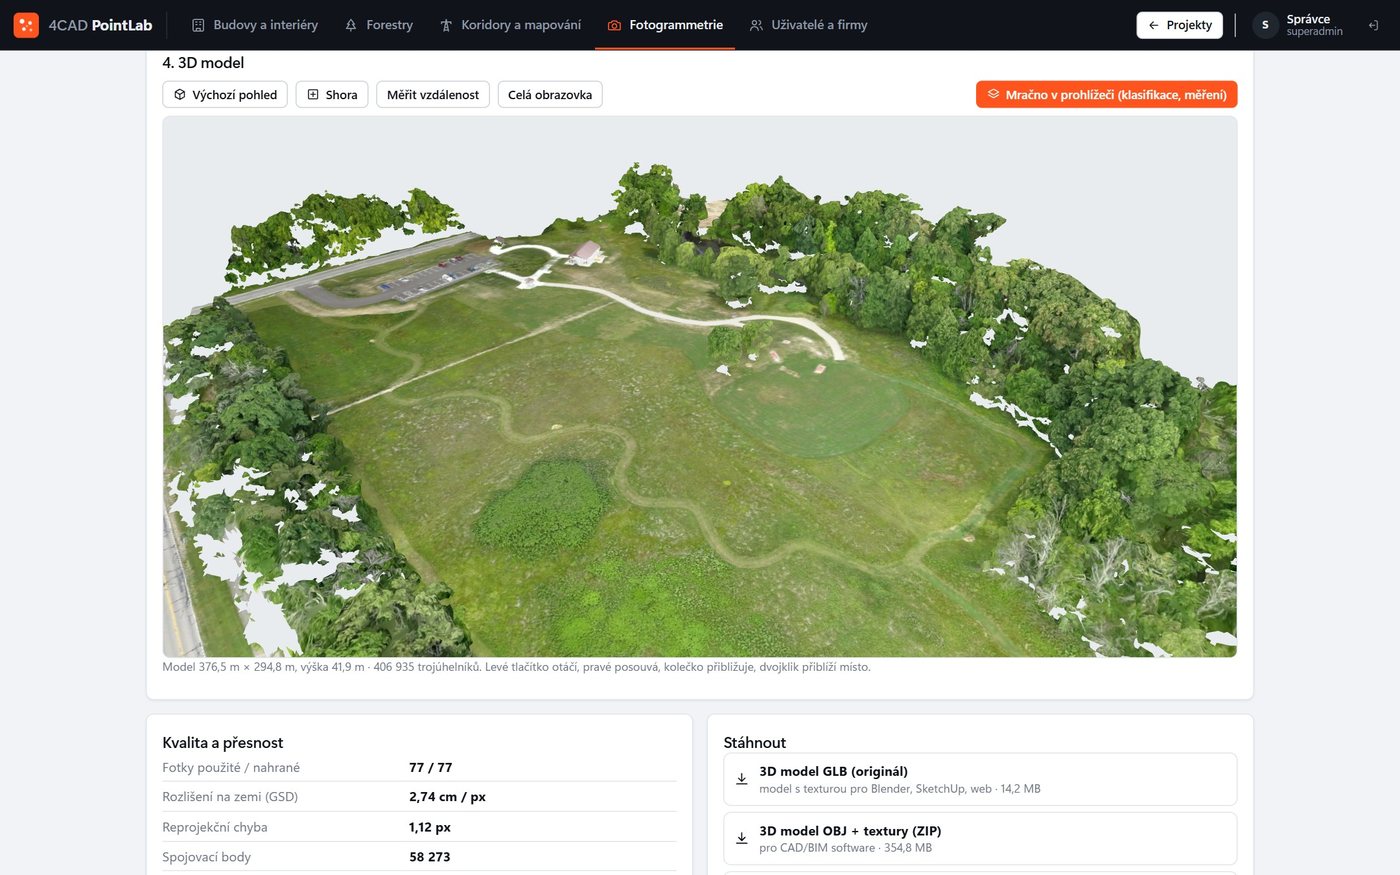The image size is (1400, 875).
Task: Download icon for 3D model GLB (originál)
Action: pyautogui.click(x=742, y=779)
